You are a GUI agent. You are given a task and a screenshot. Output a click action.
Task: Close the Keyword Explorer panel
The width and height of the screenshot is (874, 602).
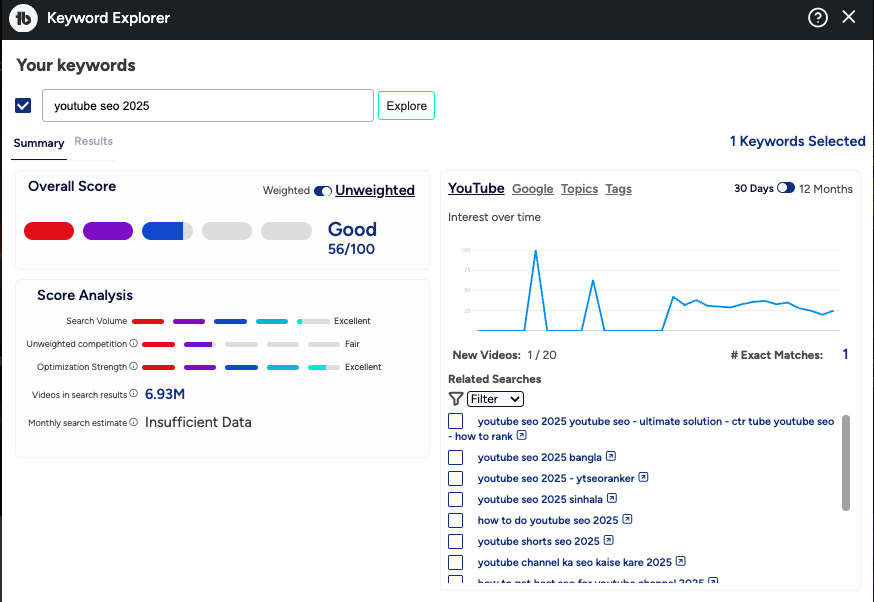coord(849,17)
